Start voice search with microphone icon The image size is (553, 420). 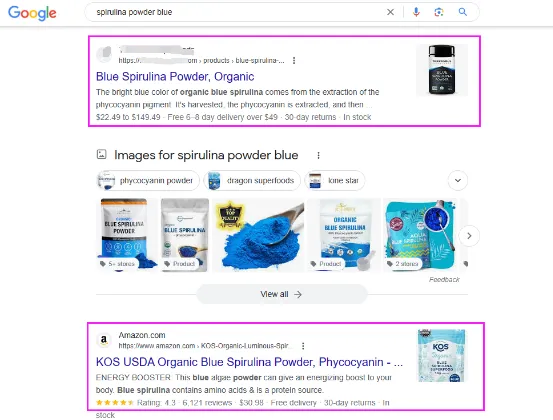(416, 12)
